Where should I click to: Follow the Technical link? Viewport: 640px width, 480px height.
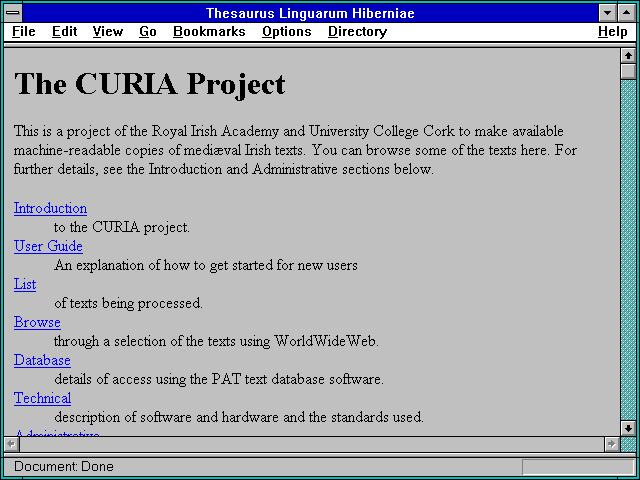42,398
